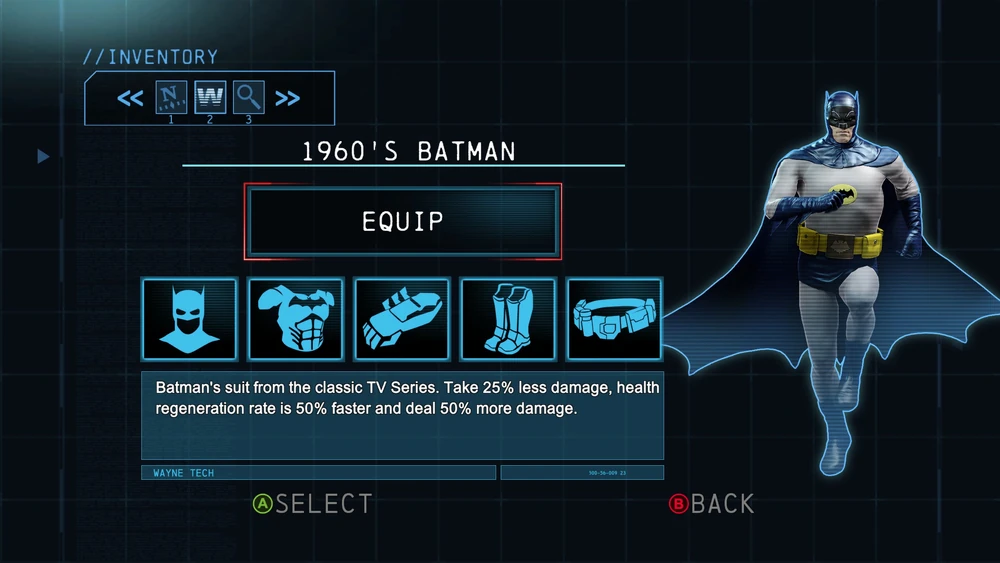Go to next inventory page with right arrows
Viewport: 1000px width, 563px height.
287,98
